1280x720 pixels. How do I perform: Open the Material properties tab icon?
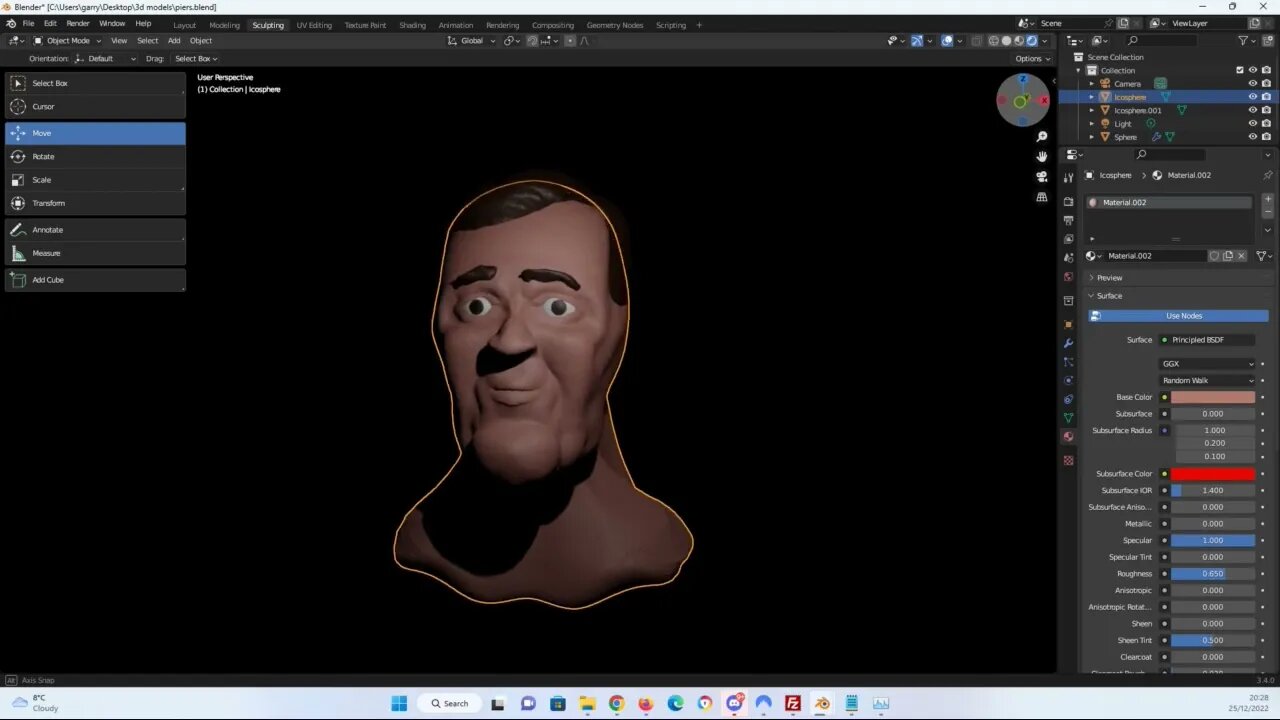[x=1068, y=437]
